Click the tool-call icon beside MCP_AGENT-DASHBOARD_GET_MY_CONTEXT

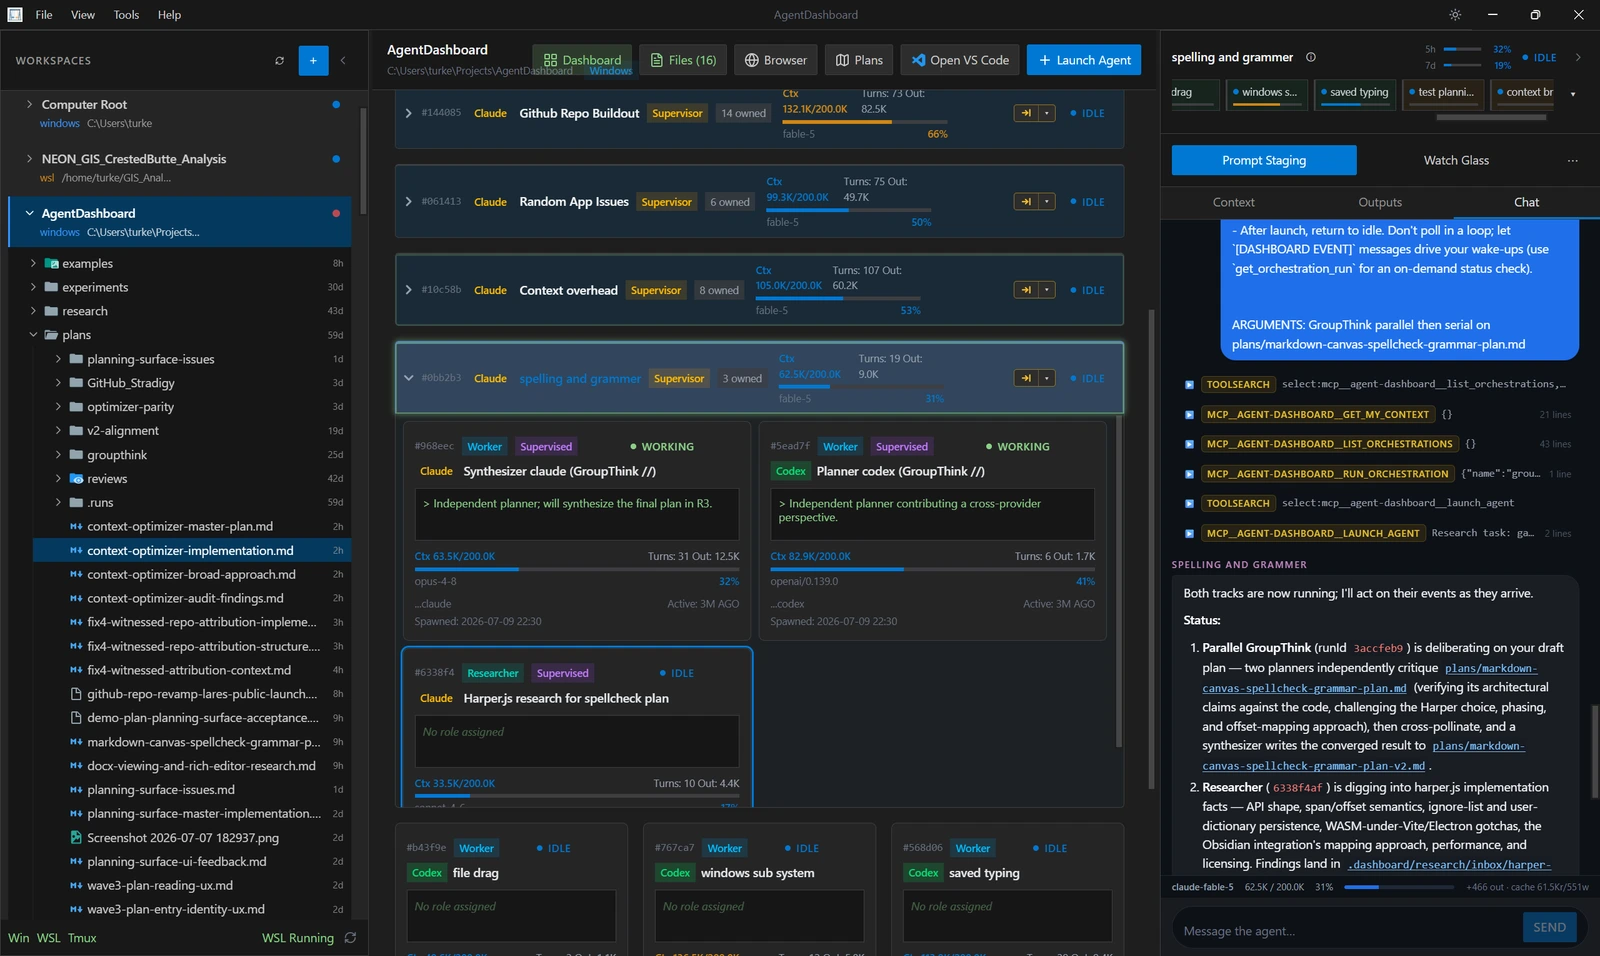pyautogui.click(x=1189, y=414)
